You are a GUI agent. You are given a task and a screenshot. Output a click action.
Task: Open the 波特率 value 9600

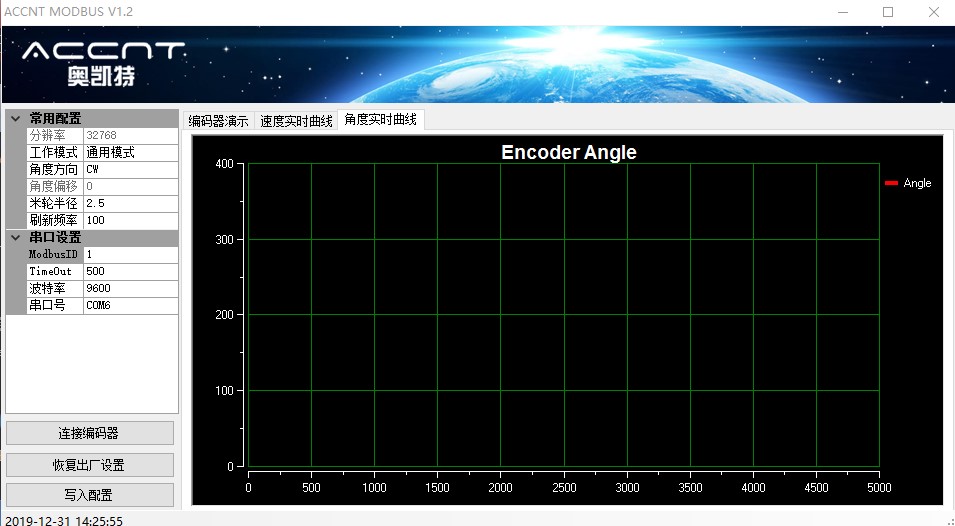tap(130, 289)
